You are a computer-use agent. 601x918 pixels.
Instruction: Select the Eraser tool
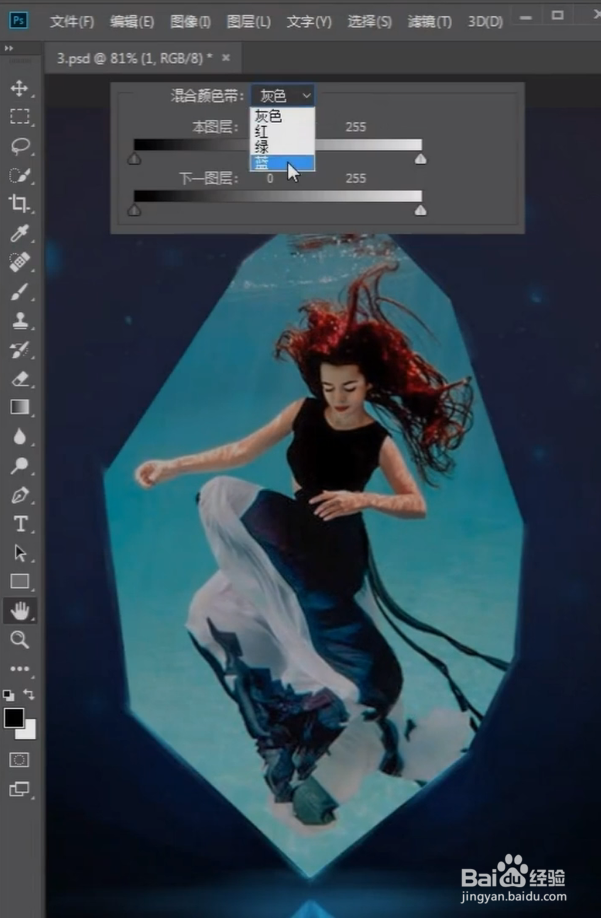(19, 379)
